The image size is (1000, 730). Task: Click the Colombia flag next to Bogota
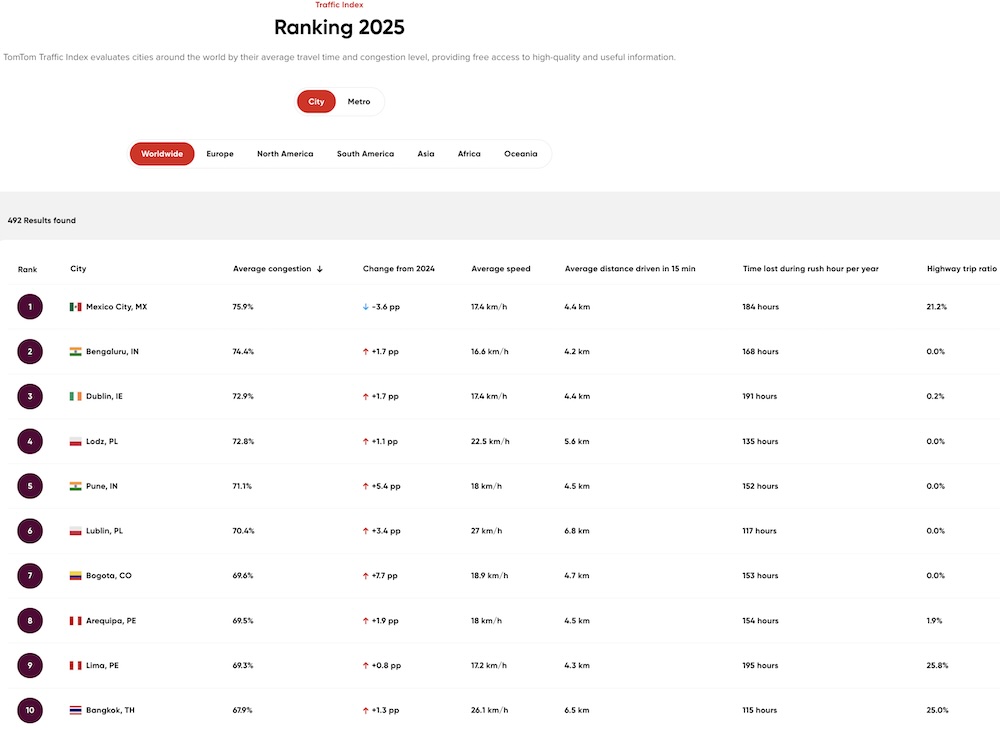click(75, 576)
